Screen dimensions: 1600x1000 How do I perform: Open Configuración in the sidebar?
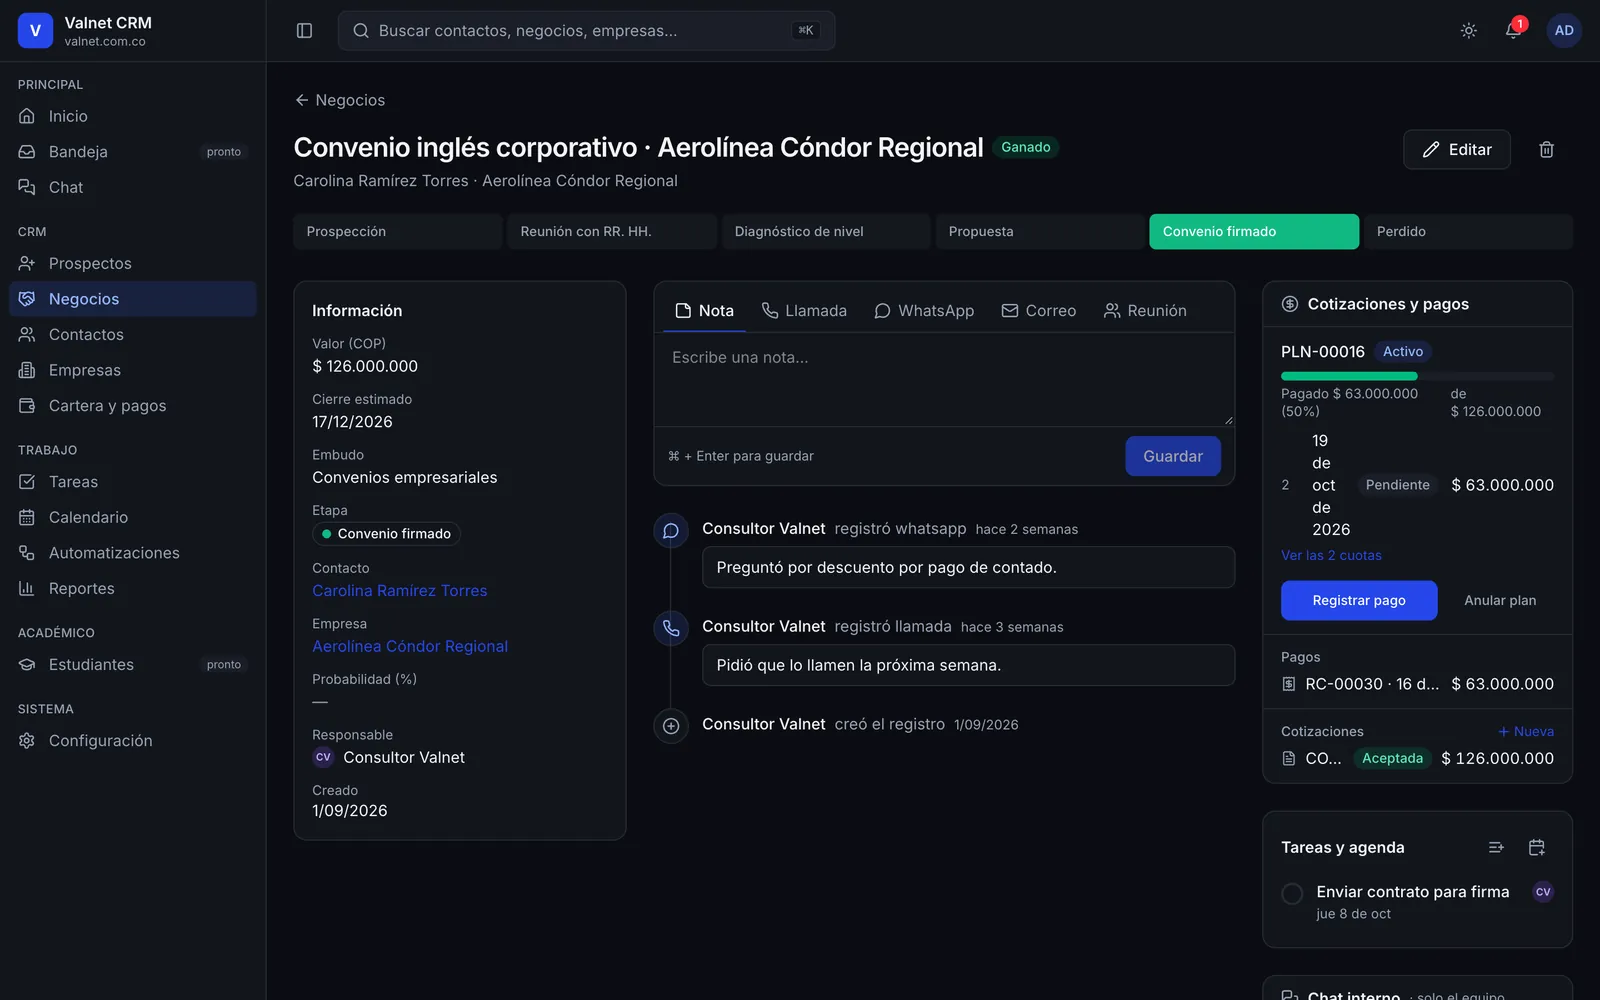[133, 740]
